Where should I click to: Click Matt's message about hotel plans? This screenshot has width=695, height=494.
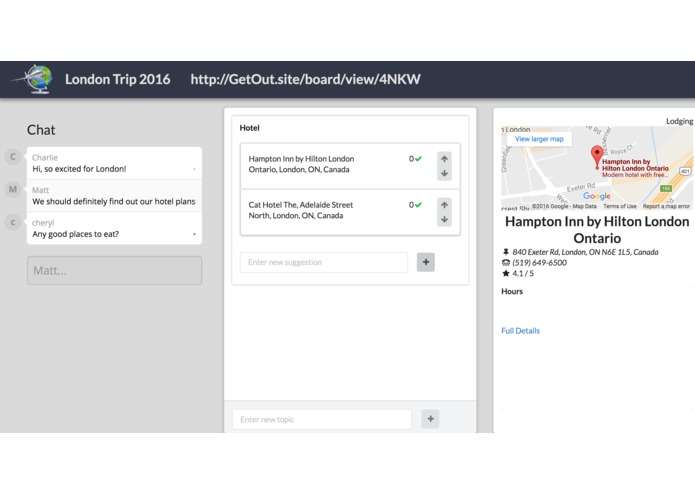pos(113,202)
